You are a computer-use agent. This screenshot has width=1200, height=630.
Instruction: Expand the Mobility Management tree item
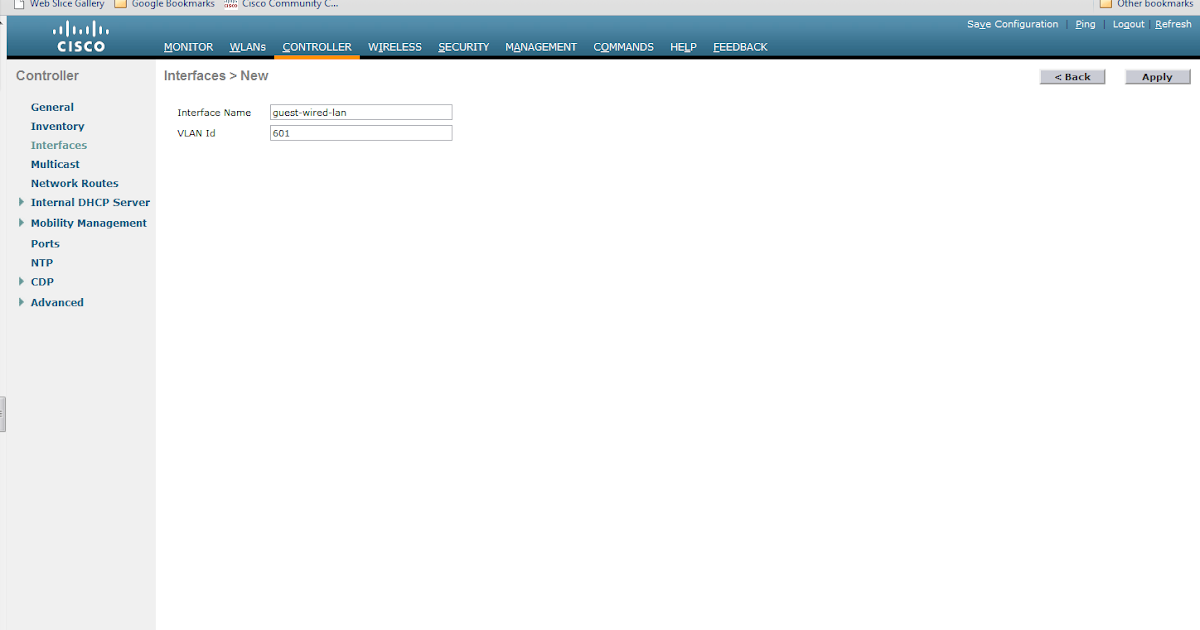(x=89, y=222)
